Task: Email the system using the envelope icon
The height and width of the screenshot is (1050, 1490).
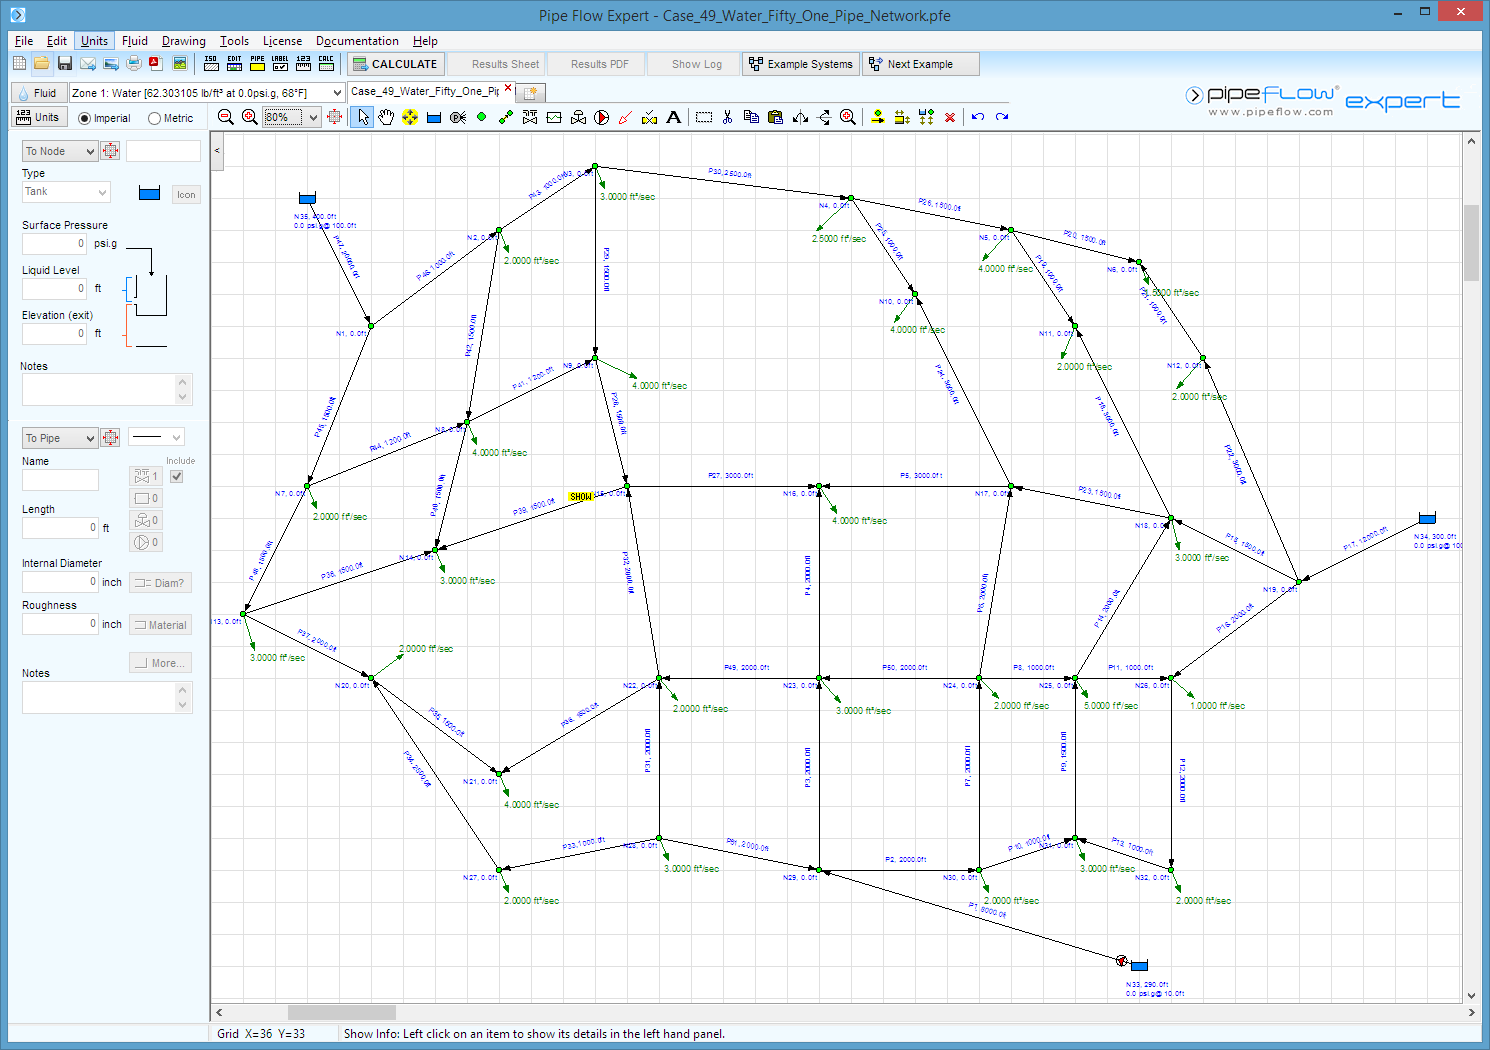Action: pyautogui.click(x=88, y=64)
